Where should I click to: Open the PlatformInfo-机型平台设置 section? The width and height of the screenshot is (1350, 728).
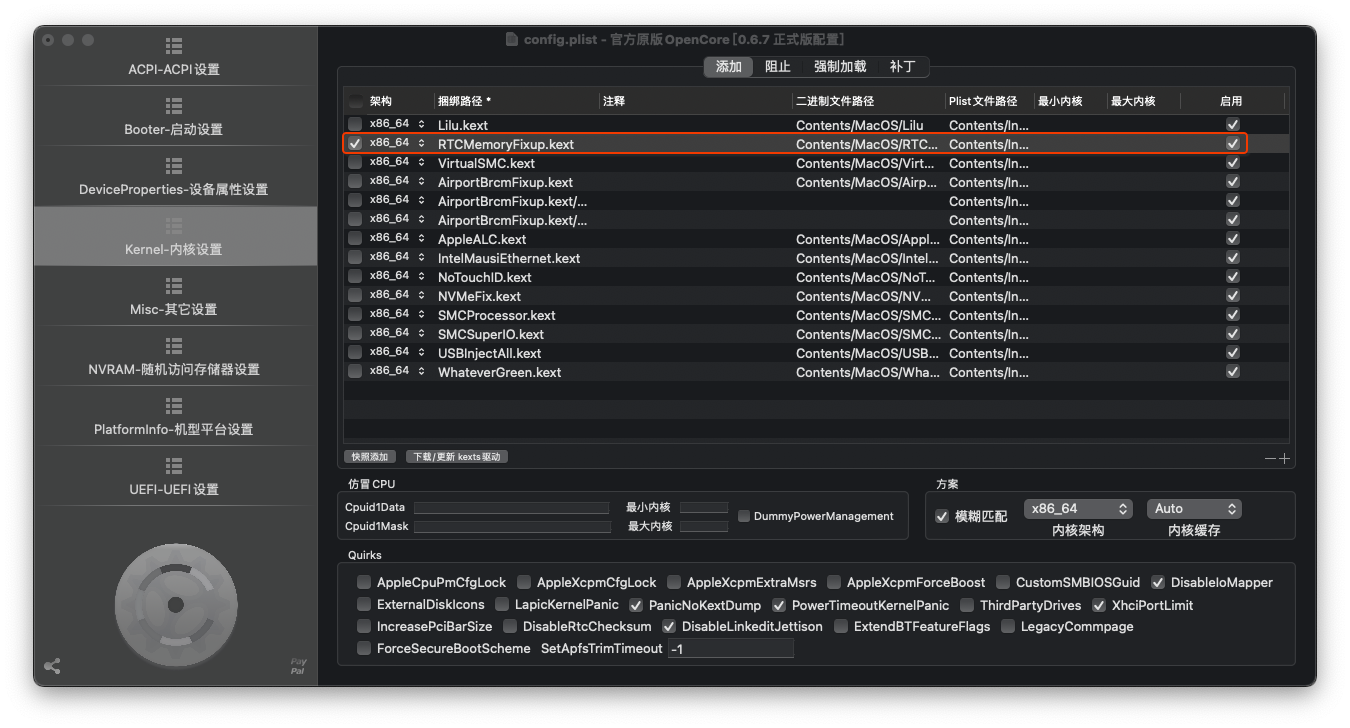tap(174, 418)
